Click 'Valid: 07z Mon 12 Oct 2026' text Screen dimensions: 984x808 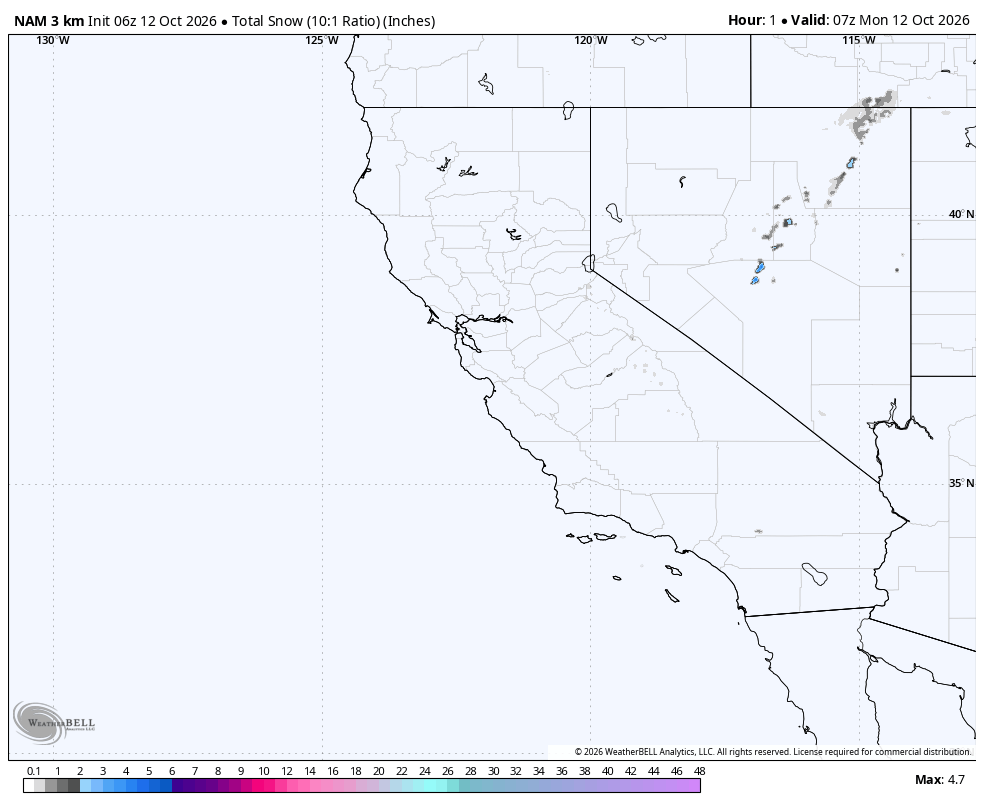coord(880,20)
